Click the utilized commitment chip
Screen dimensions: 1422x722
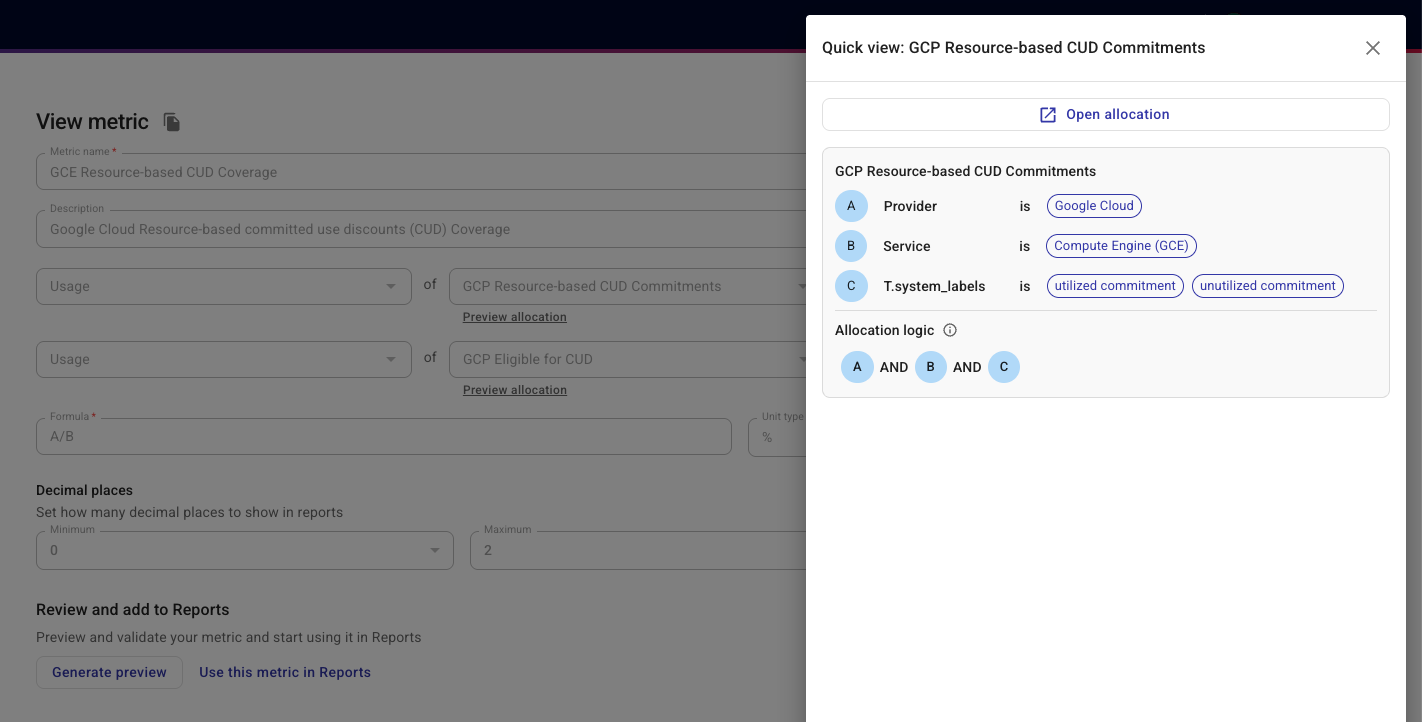(1115, 286)
